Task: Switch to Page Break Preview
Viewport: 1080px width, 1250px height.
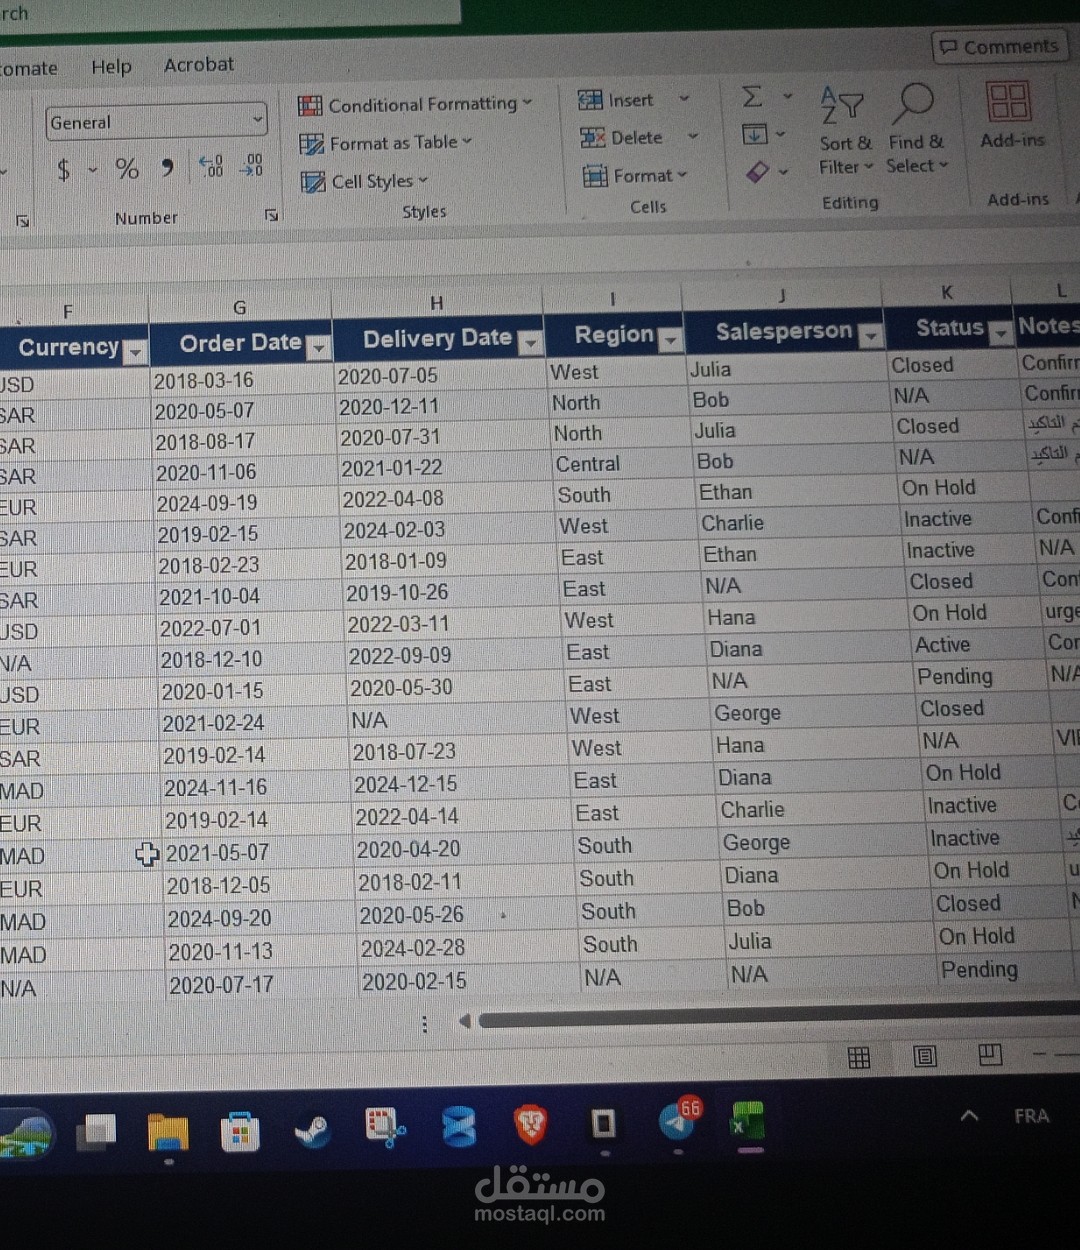Action: [990, 1054]
